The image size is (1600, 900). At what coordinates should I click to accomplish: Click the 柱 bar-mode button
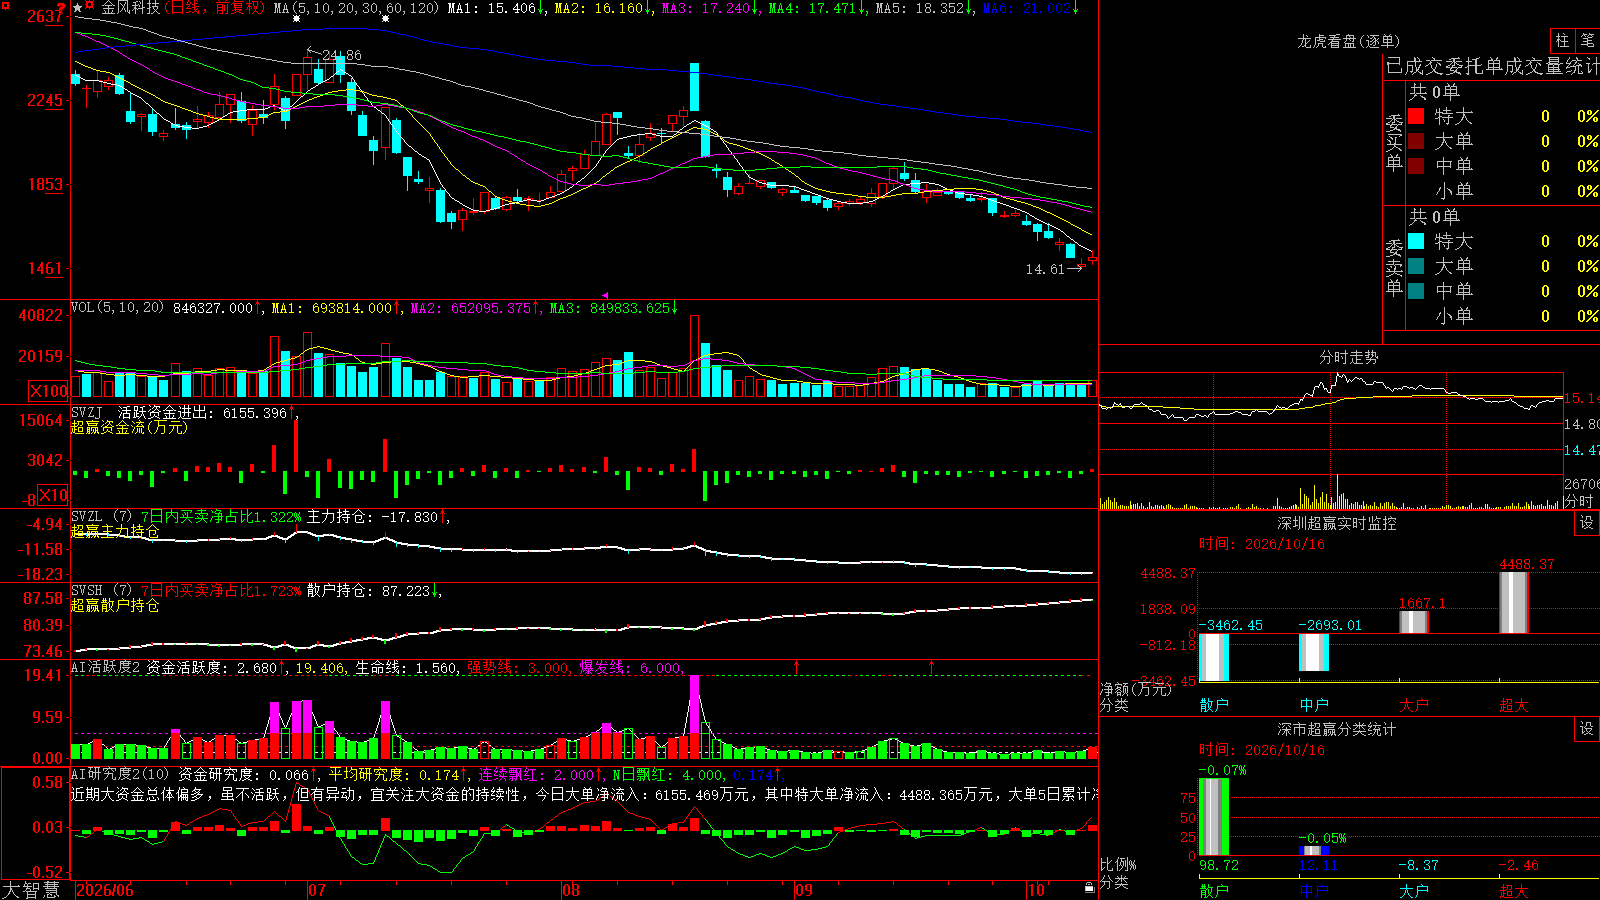[1562, 41]
